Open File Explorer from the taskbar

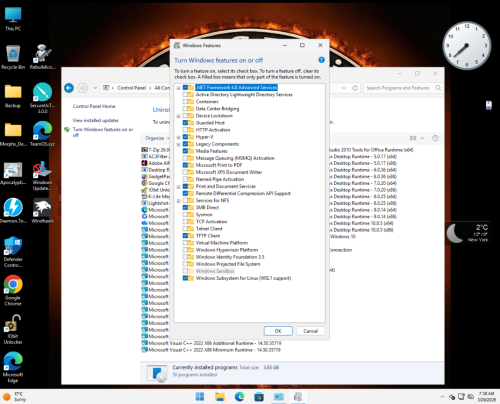pos(220,397)
